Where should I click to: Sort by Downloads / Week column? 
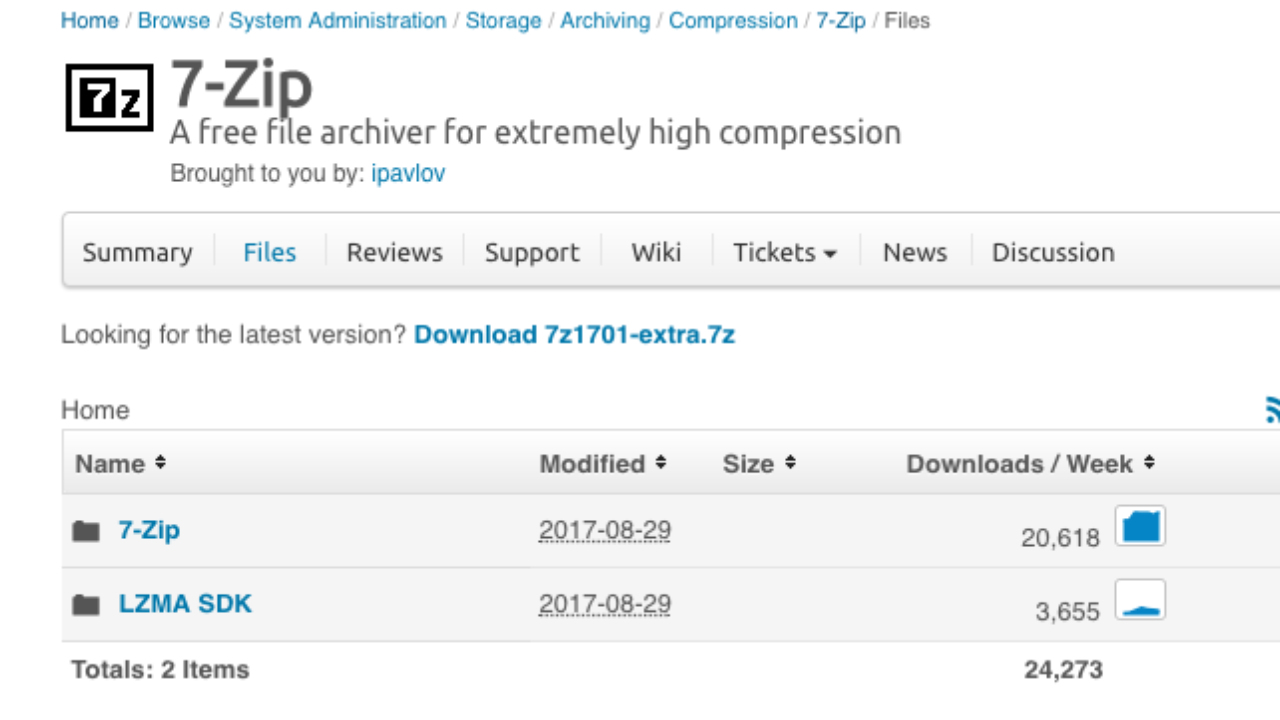pos(1030,464)
